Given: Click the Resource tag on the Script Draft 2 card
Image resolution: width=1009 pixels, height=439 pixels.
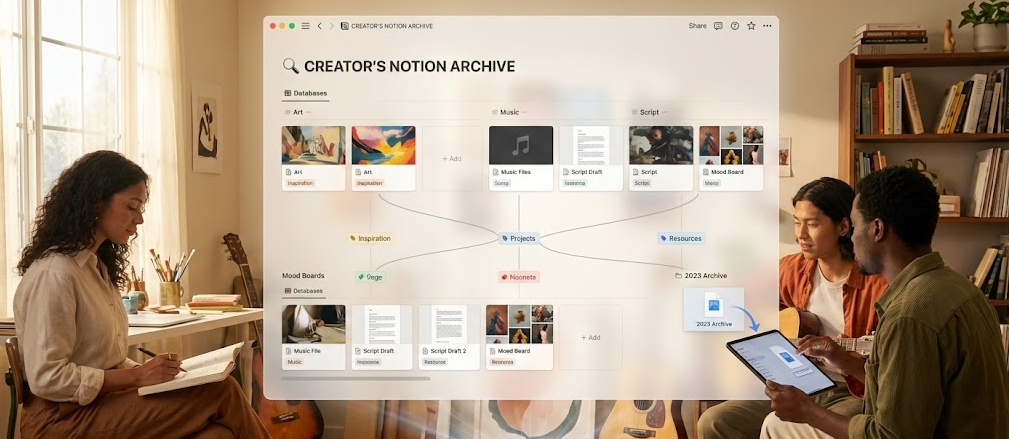Looking at the screenshot, I should [x=435, y=362].
